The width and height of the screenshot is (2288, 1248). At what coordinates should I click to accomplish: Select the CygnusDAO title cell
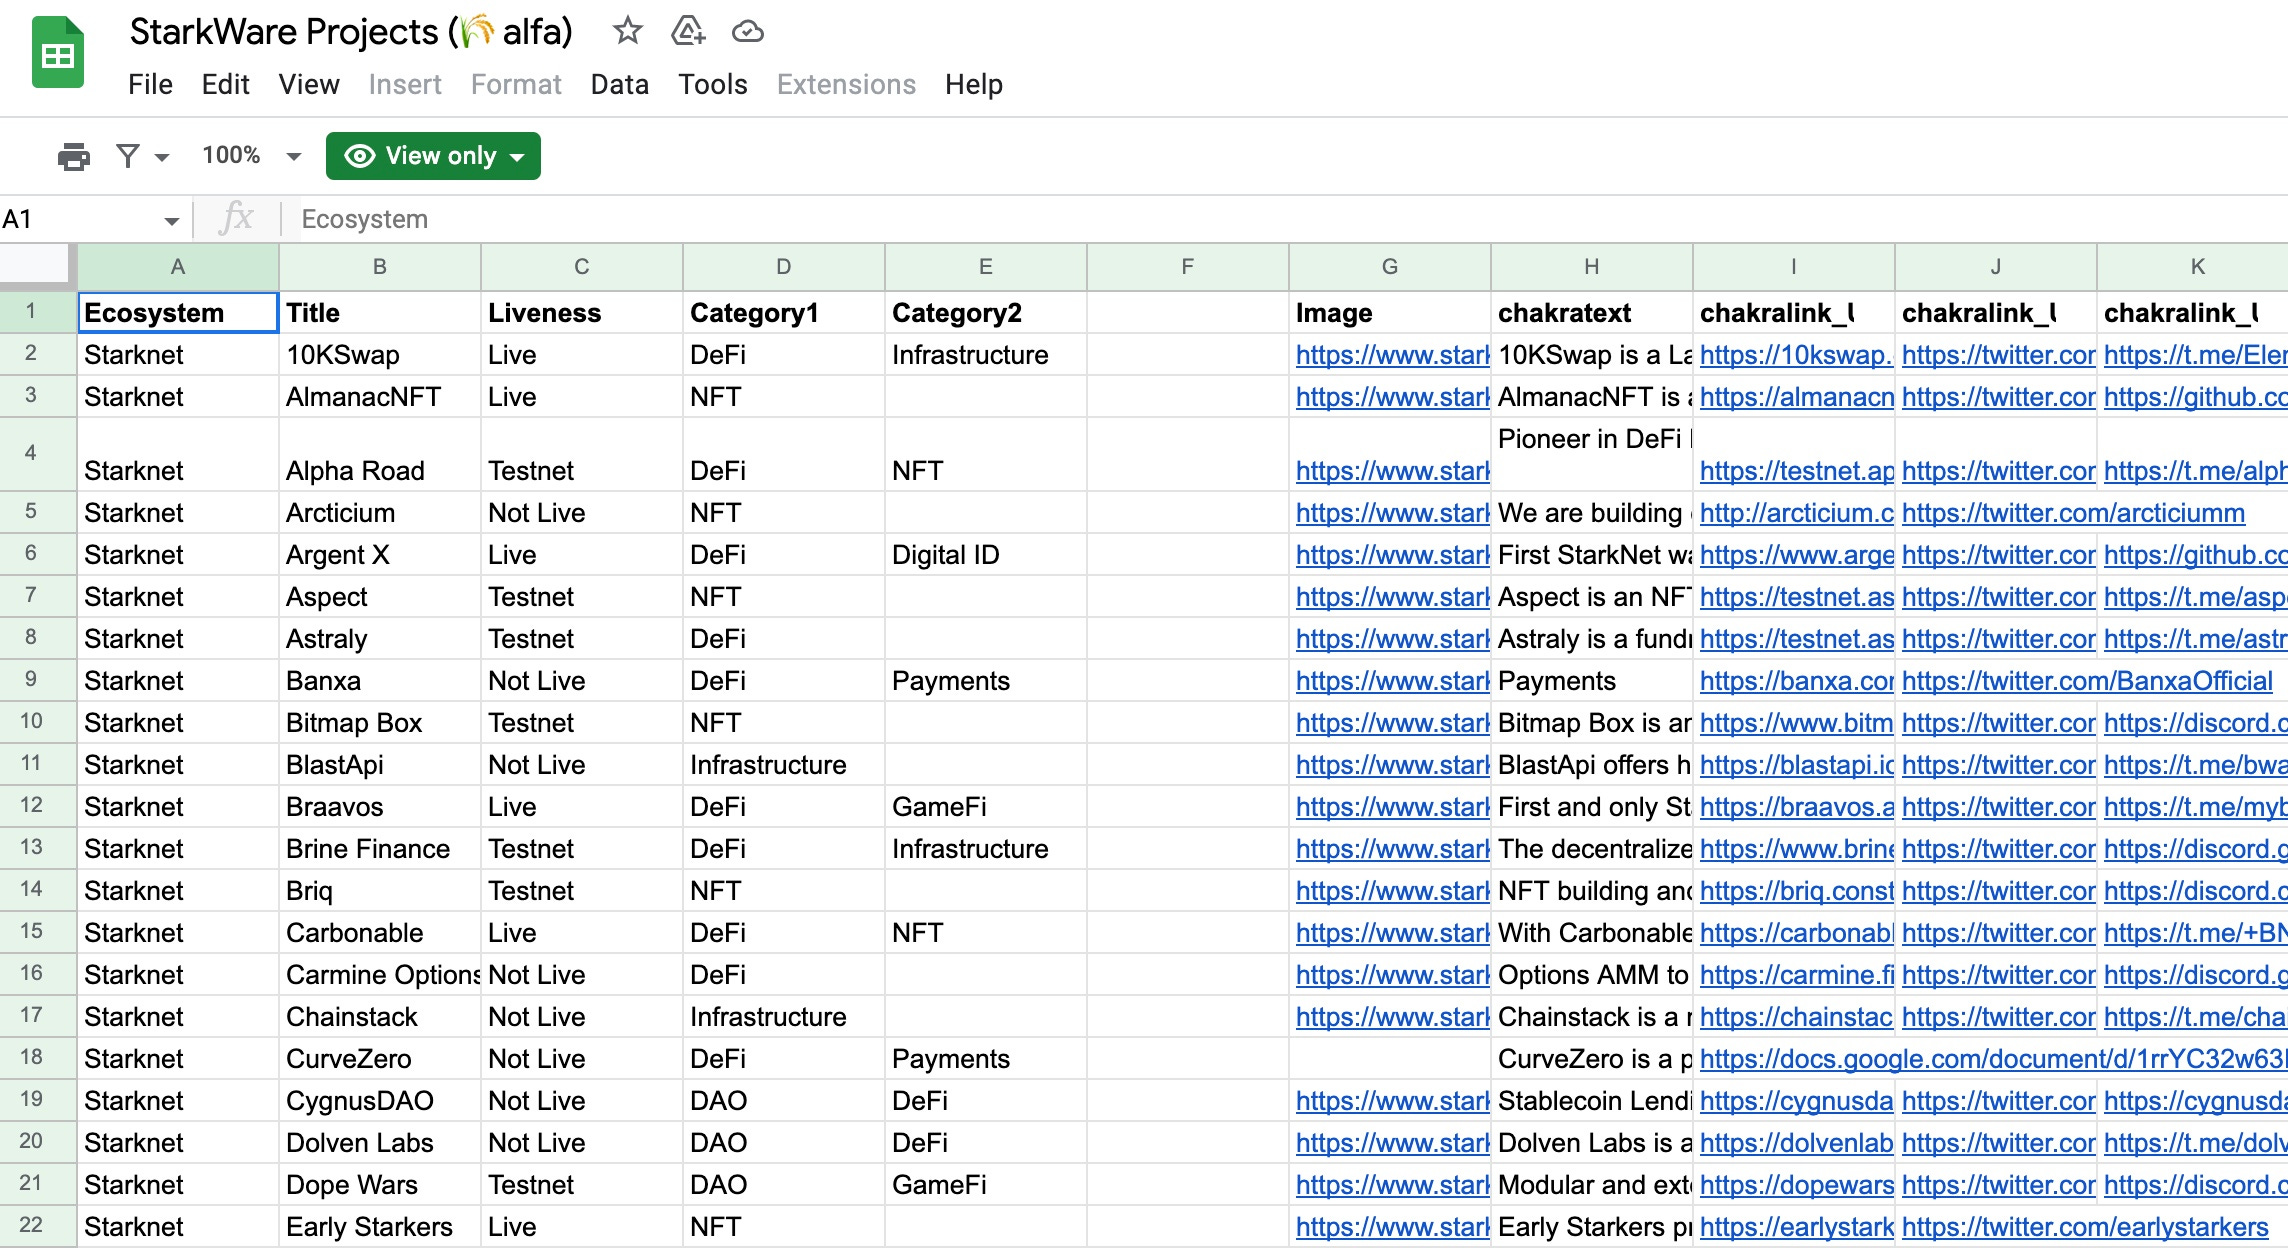click(x=380, y=1101)
